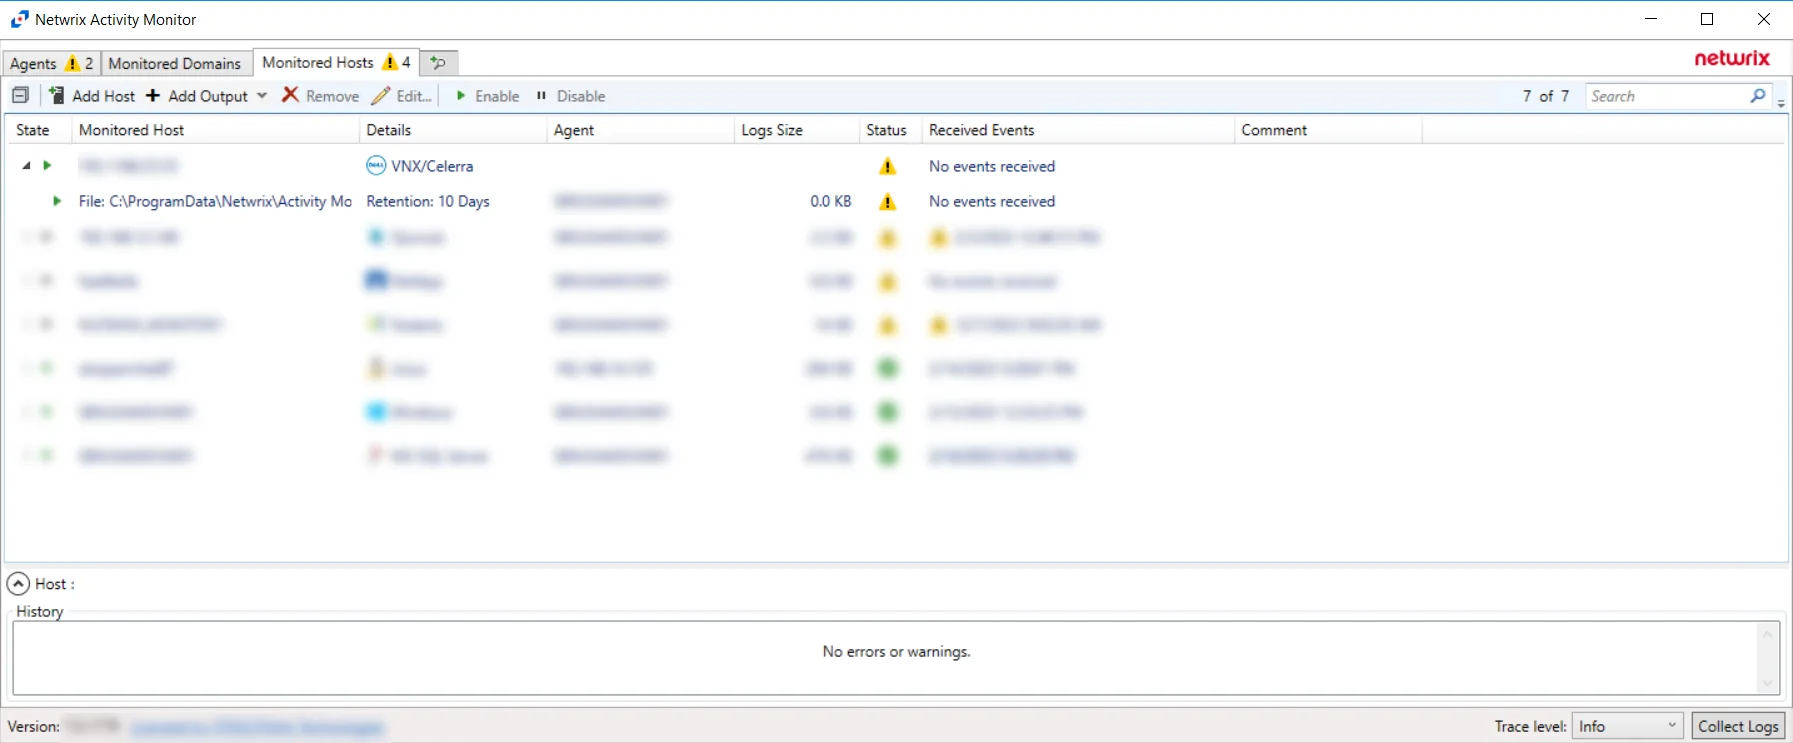Click the red X Remove icon
This screenshot has width=1793, height=743.
[x=290, y=95]
